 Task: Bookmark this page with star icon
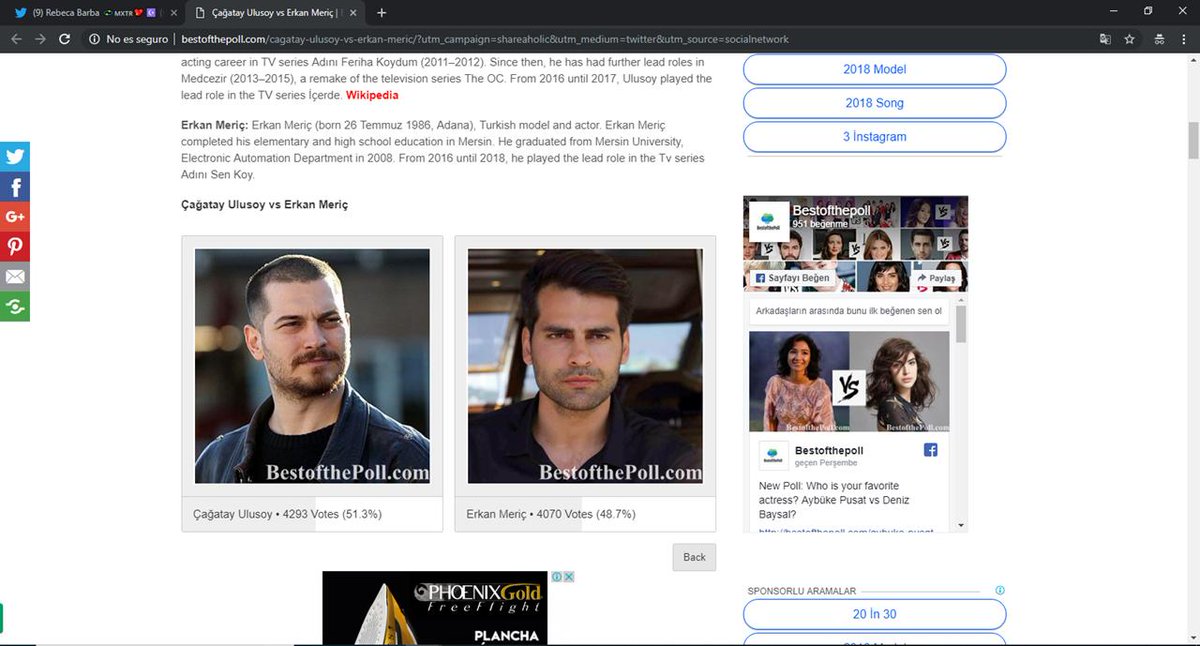click(1130, 39)
